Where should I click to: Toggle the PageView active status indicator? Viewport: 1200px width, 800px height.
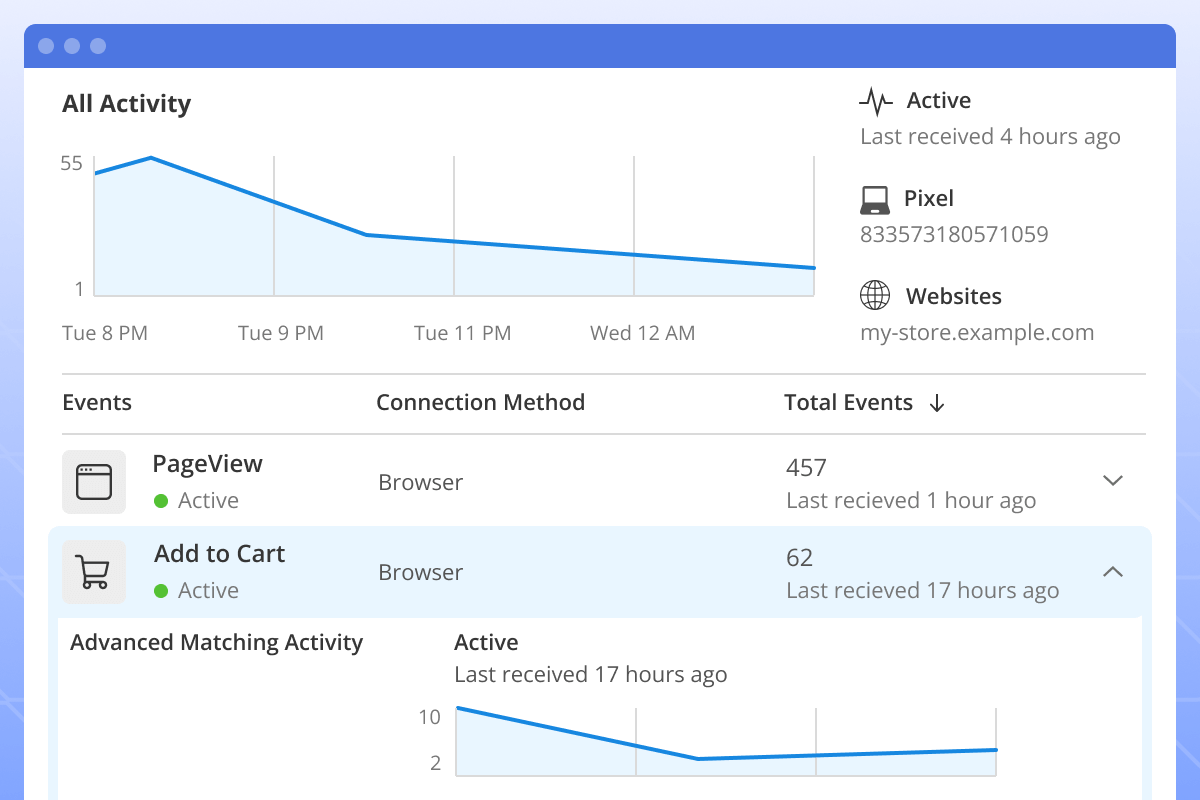click(161, 500)
